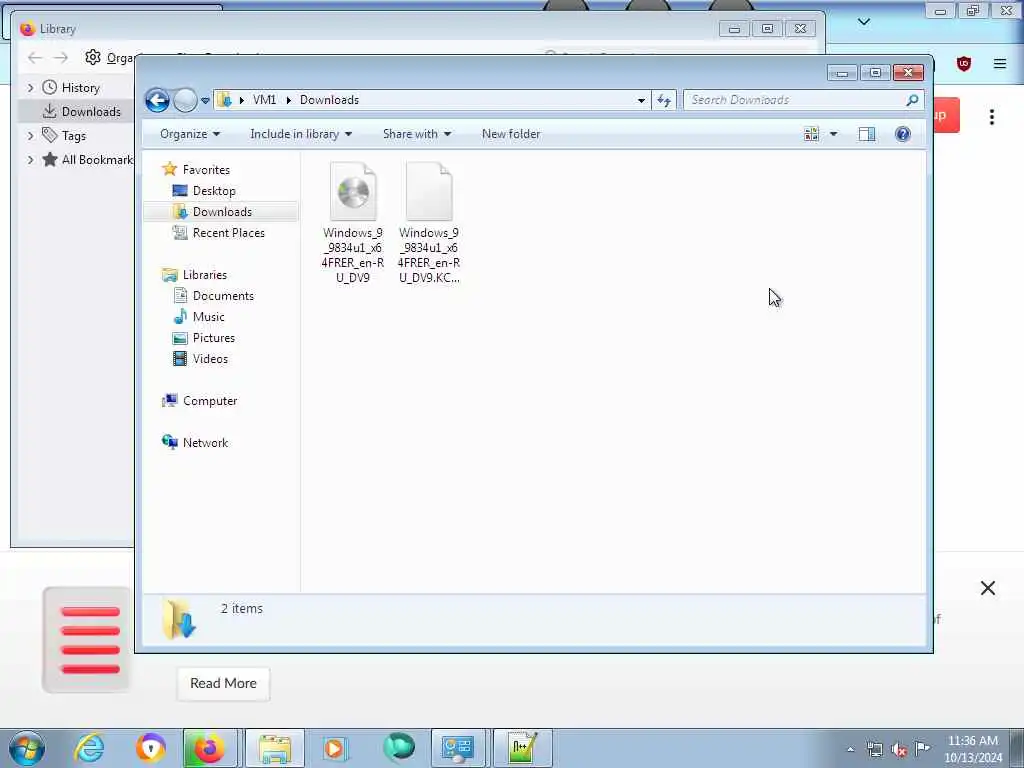The image size is (1024, 768).
Task: Open the Share with menu
Action: [417, 134]
